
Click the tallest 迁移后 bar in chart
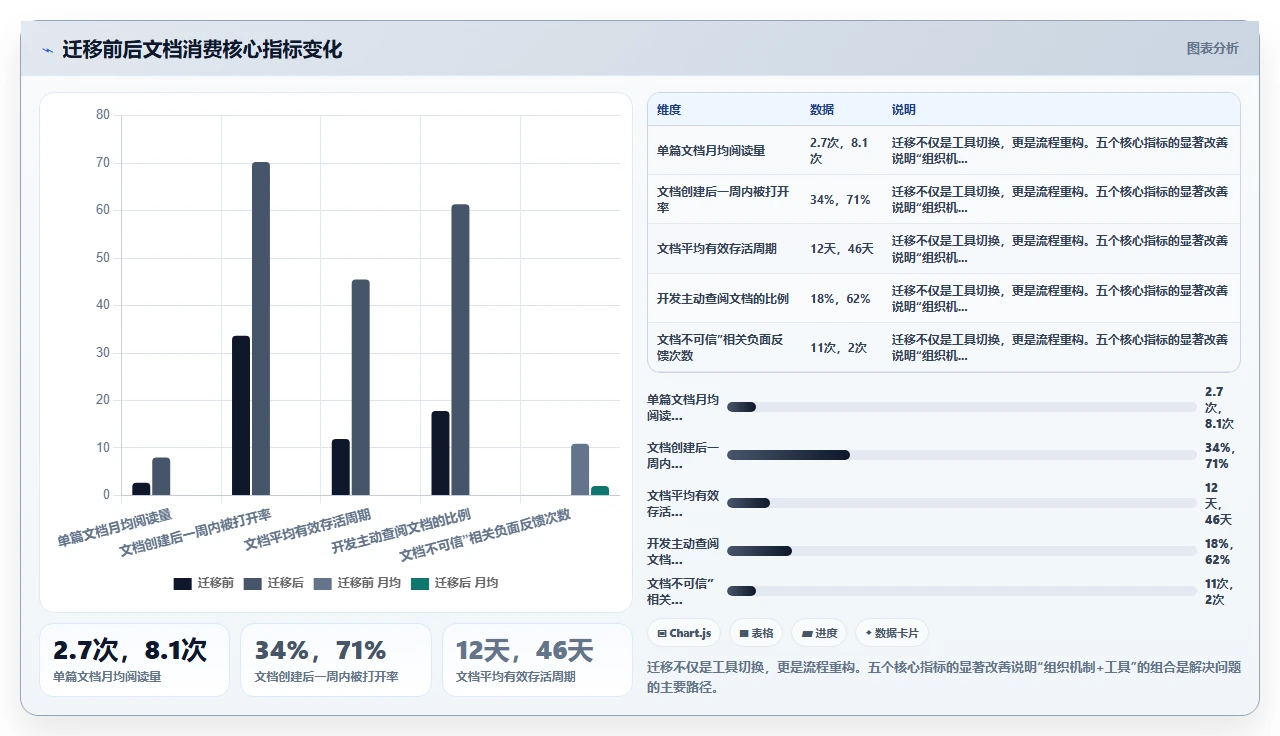click(x=261, y=328)
